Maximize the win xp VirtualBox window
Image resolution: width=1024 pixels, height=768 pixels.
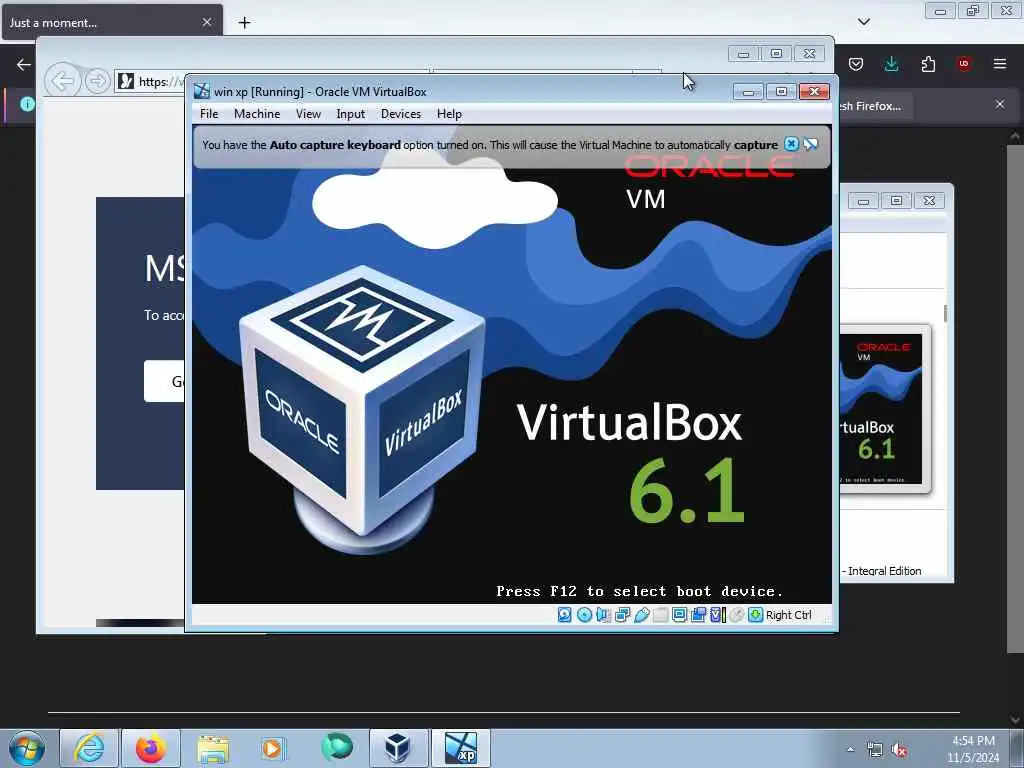(781, 92)
